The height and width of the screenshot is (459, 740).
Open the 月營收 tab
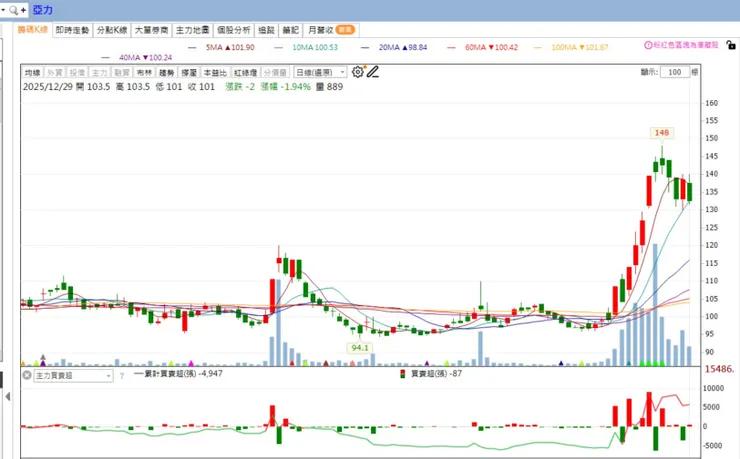(331, 30)
